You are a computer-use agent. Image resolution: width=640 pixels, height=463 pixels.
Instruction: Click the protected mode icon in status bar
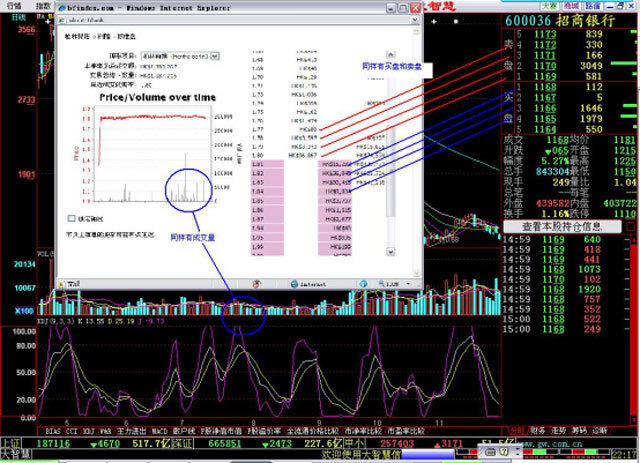(x=363, y=284)
